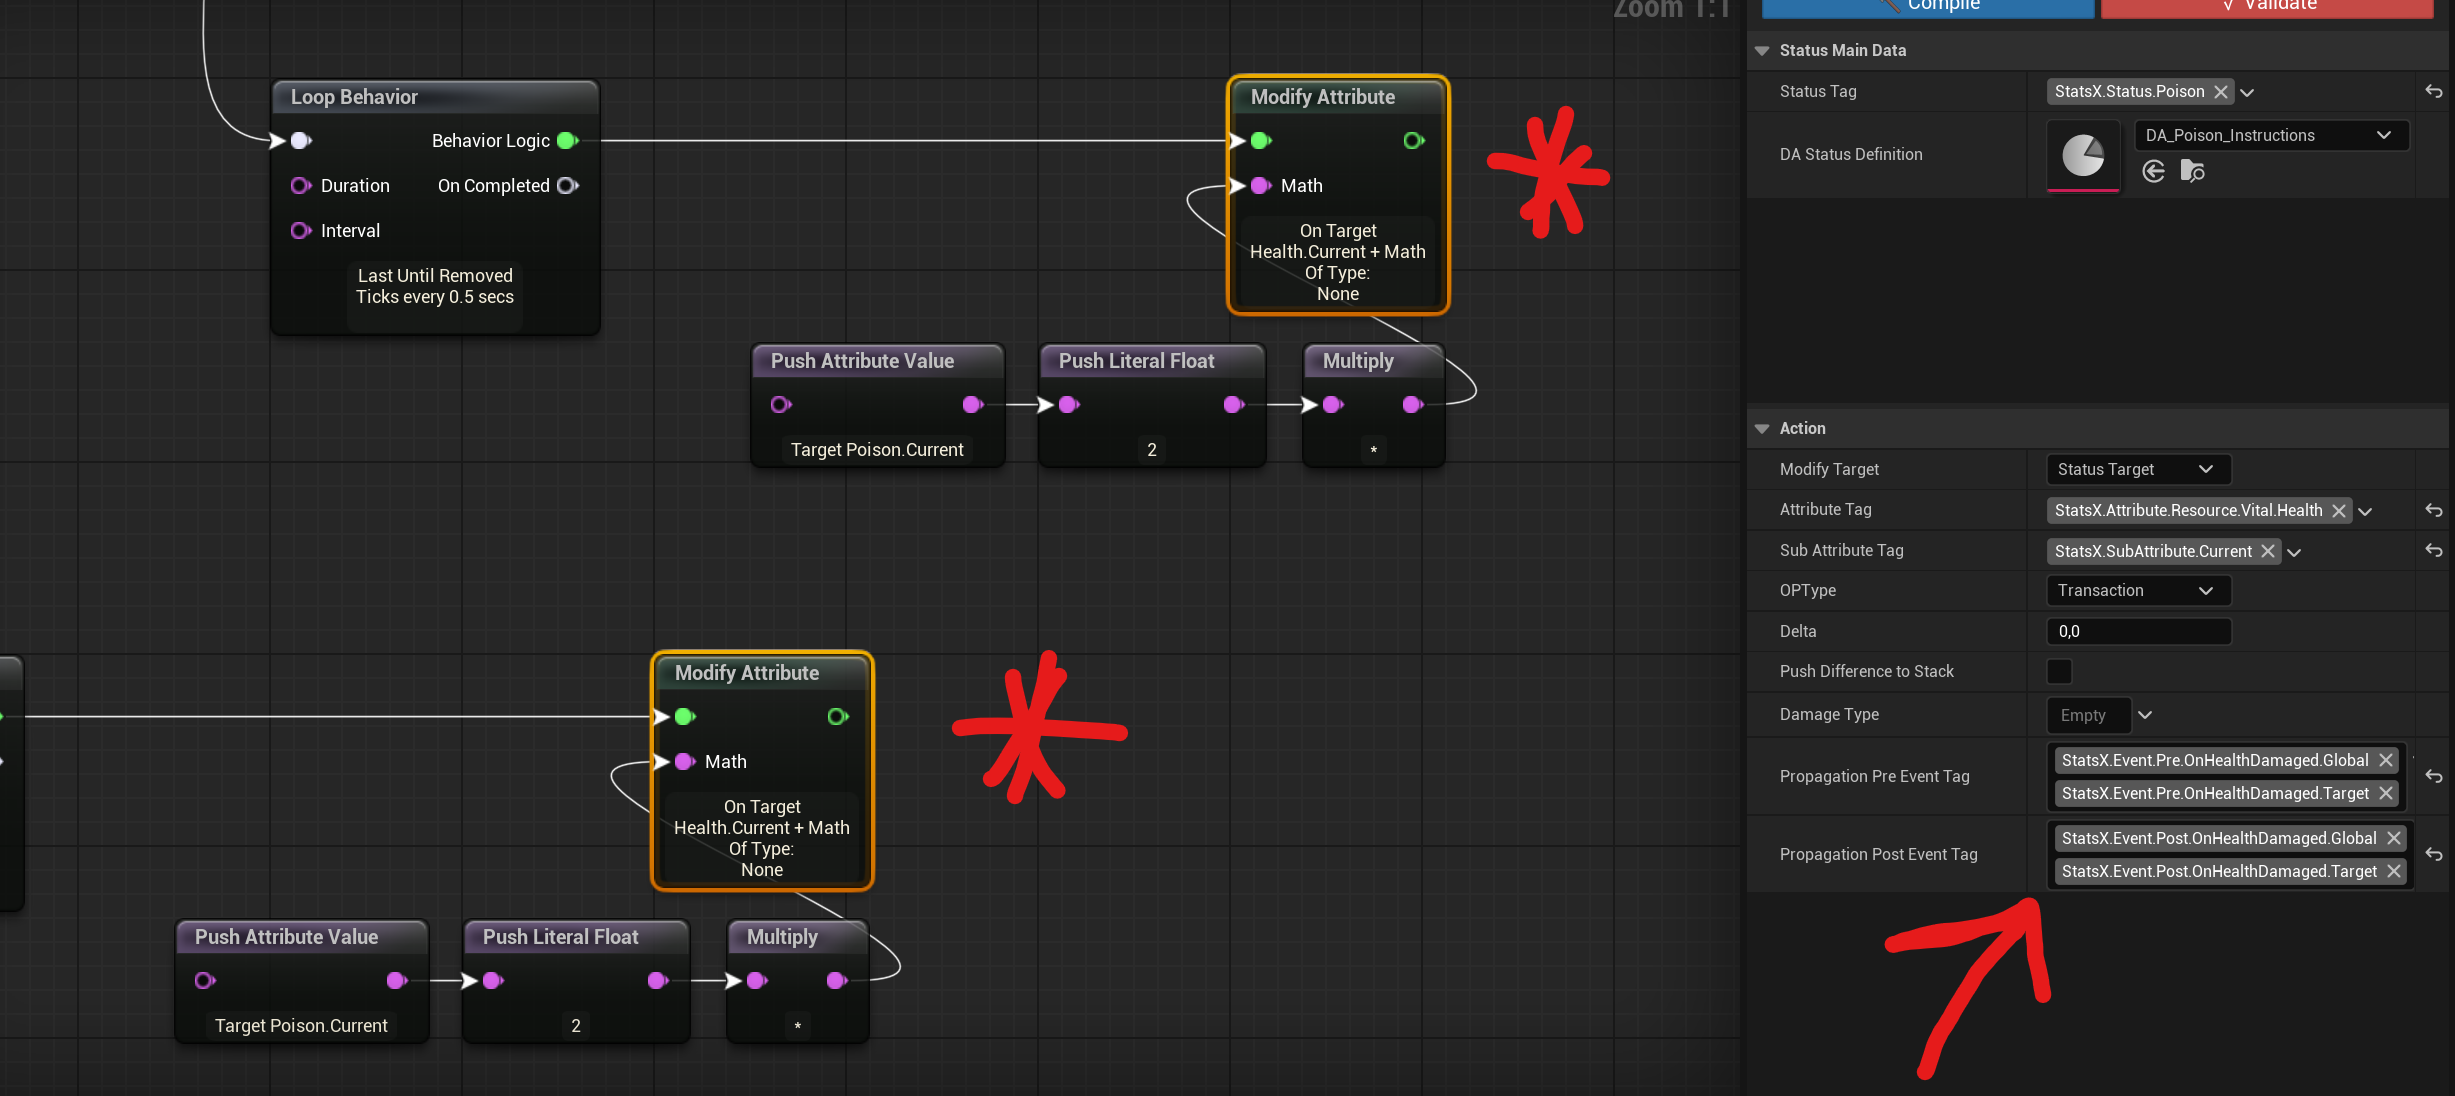Remove StatsX.SubAttribute.Current tag
The width and height of the screenshot is (2455, 1096).
(x=2268, y=551)
